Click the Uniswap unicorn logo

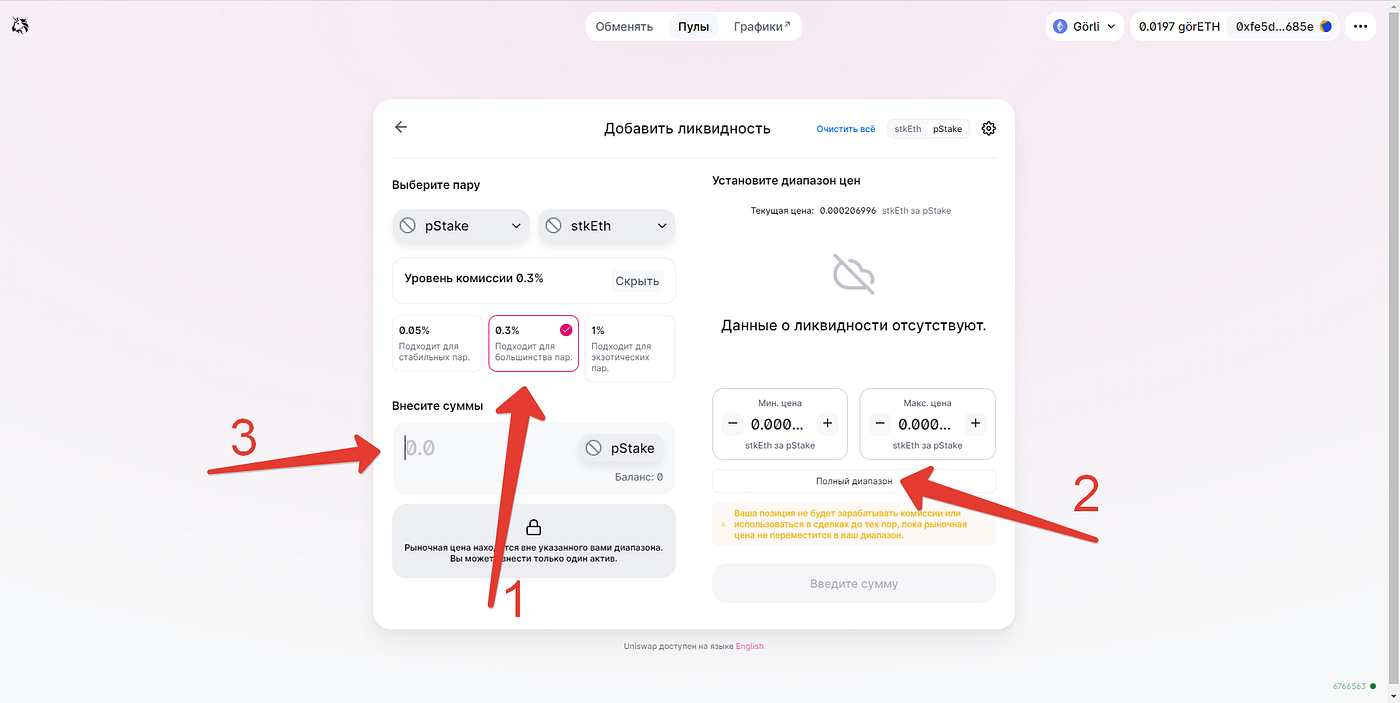tap(20, 26)
